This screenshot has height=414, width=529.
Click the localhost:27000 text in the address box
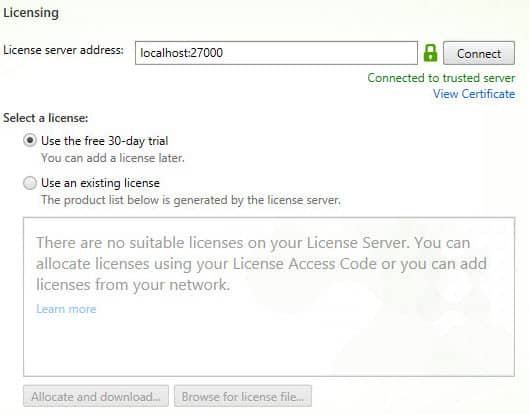point(182,53)
